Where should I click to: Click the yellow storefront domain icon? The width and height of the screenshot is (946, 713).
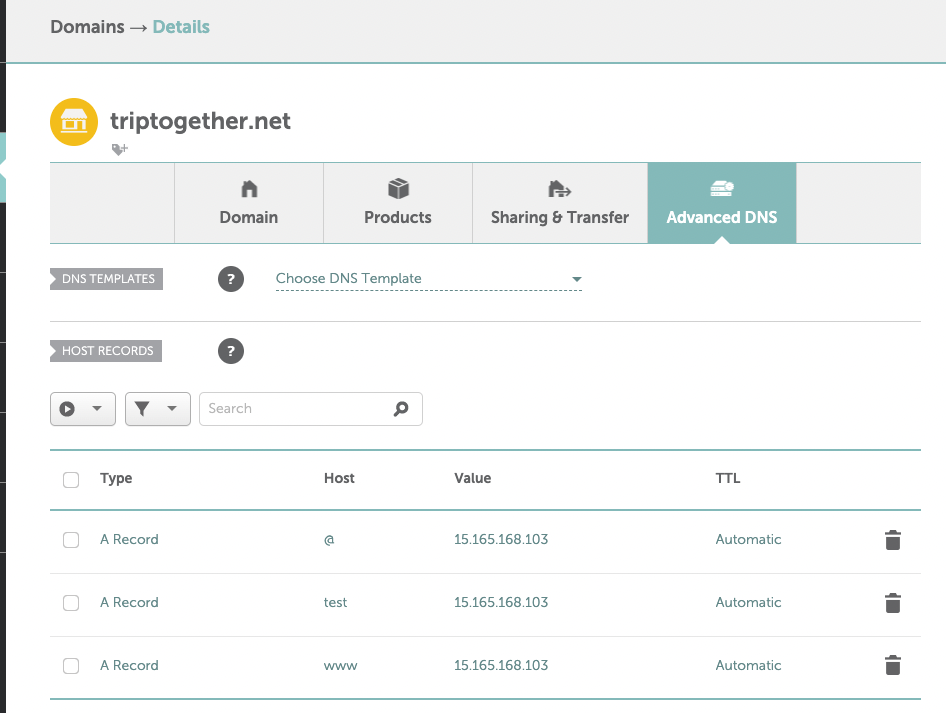(74, 122)
